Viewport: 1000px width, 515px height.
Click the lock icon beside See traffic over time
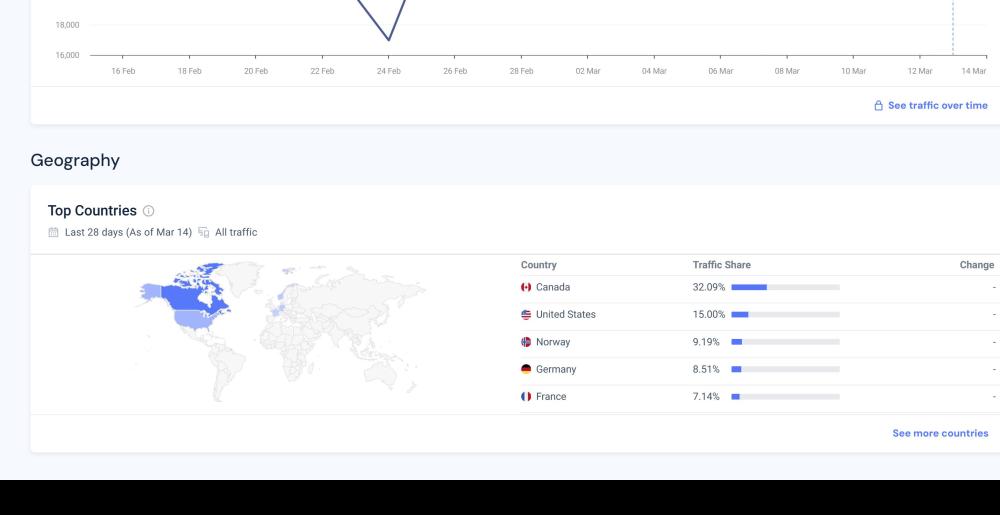tap(878, 105)
